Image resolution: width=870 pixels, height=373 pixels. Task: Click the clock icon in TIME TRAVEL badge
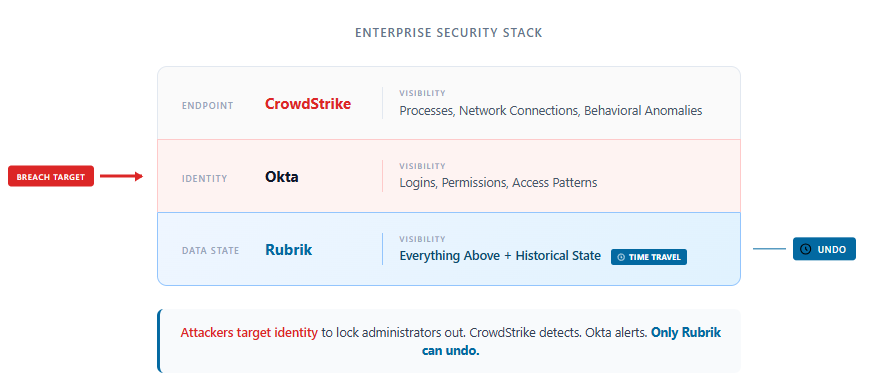[621, 257]
